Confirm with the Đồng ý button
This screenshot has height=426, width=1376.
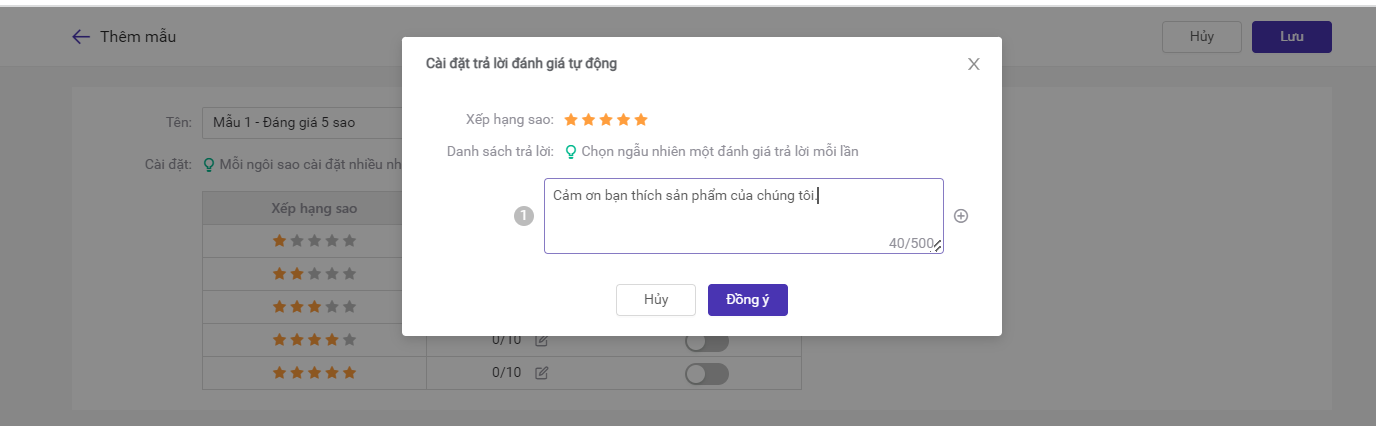pyautogui.click(x=748, y=300)
